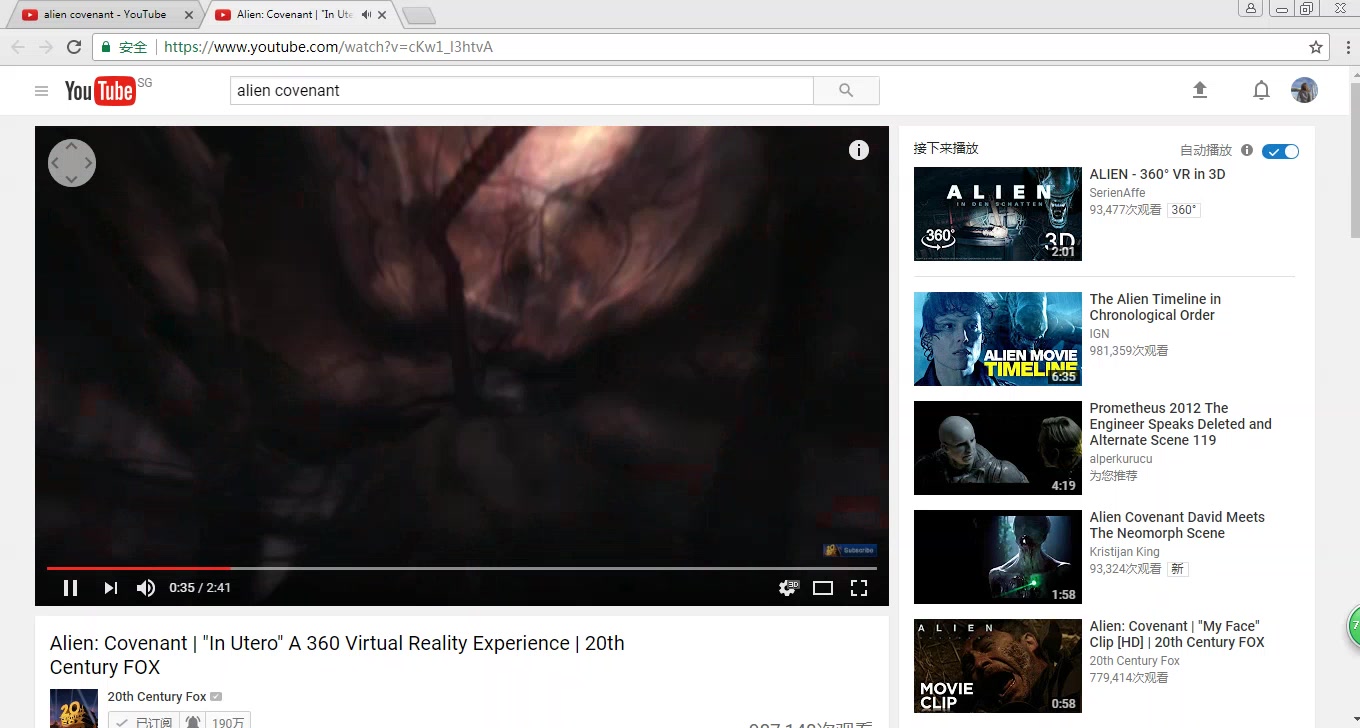Click the IGN channel name

pos(1099,334)
